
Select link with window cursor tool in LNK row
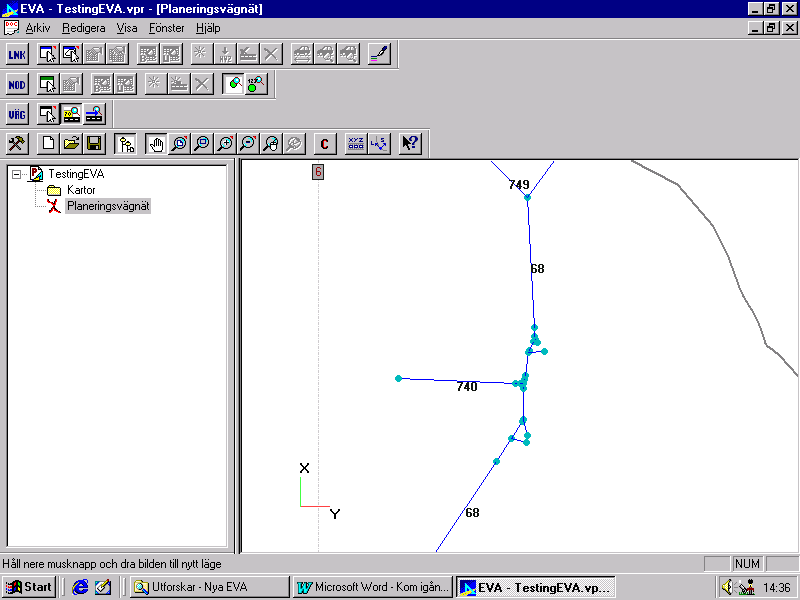[48, 54]
